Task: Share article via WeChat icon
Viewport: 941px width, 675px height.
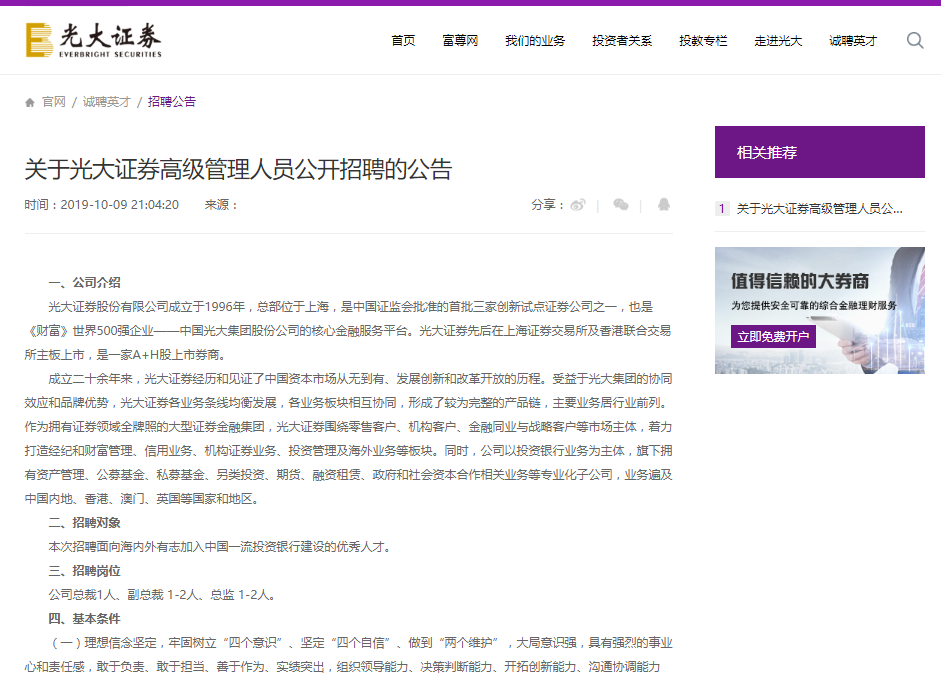Action: [x=621, y=205]
